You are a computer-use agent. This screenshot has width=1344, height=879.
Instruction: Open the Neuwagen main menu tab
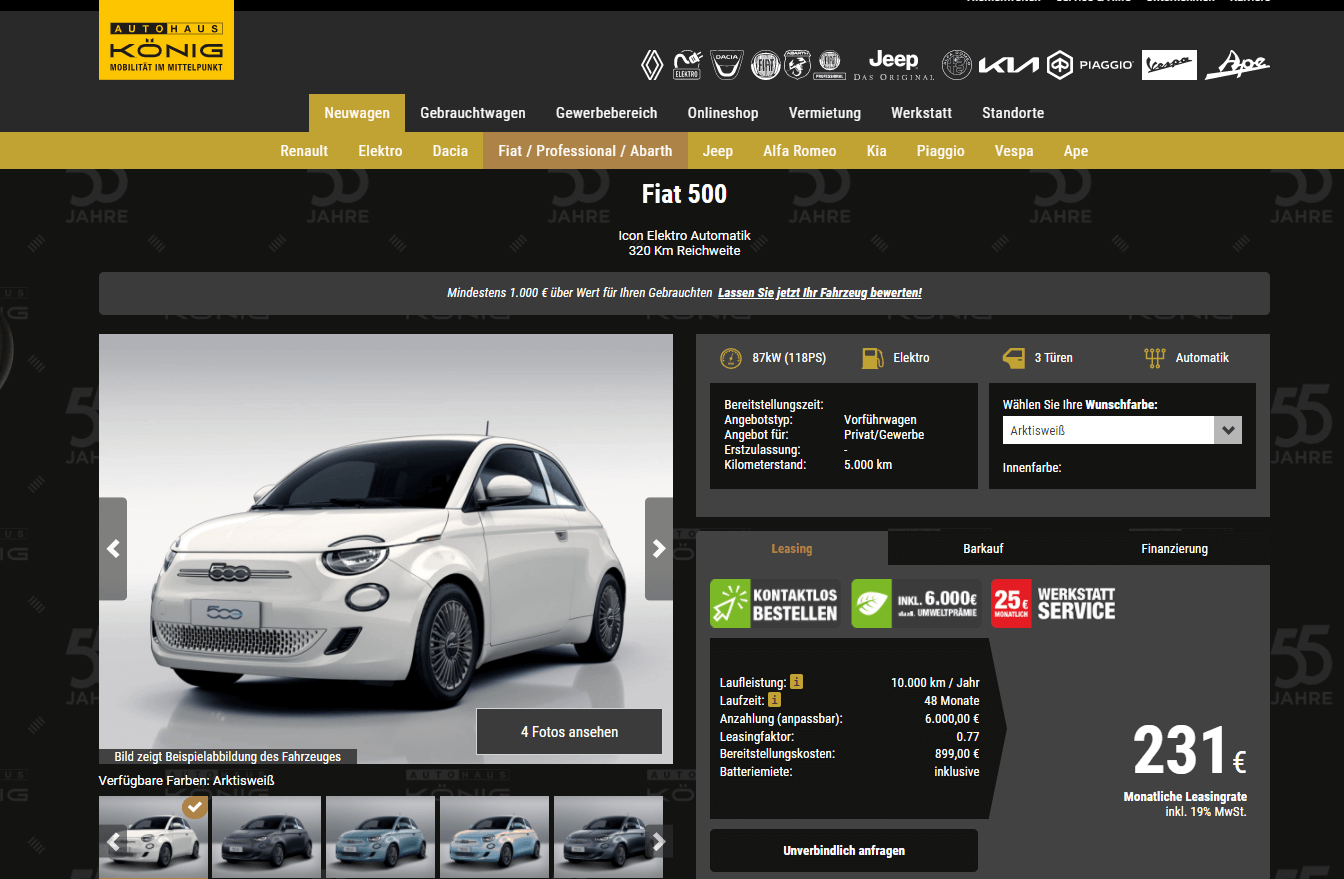(x=357, y=113)
